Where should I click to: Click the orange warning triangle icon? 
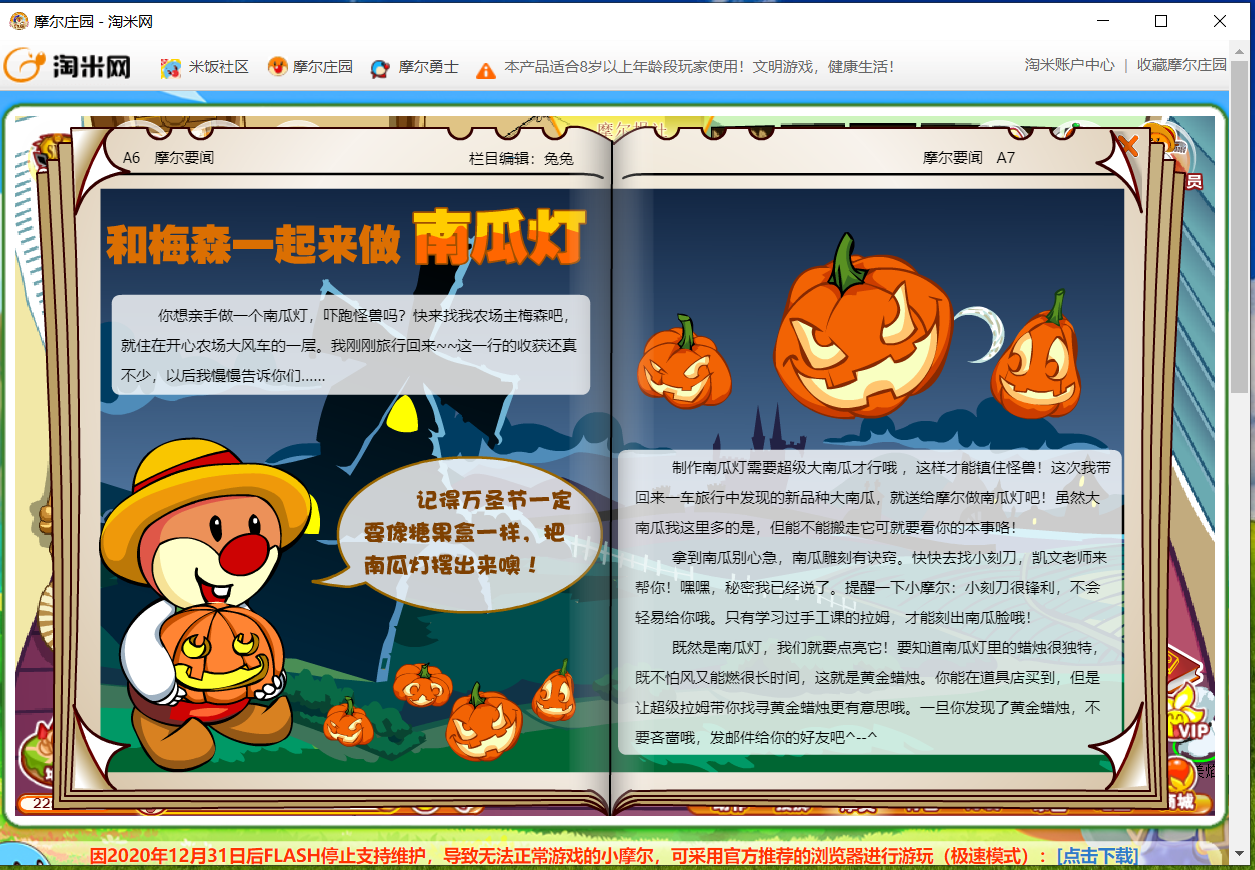tap(485, 69)
